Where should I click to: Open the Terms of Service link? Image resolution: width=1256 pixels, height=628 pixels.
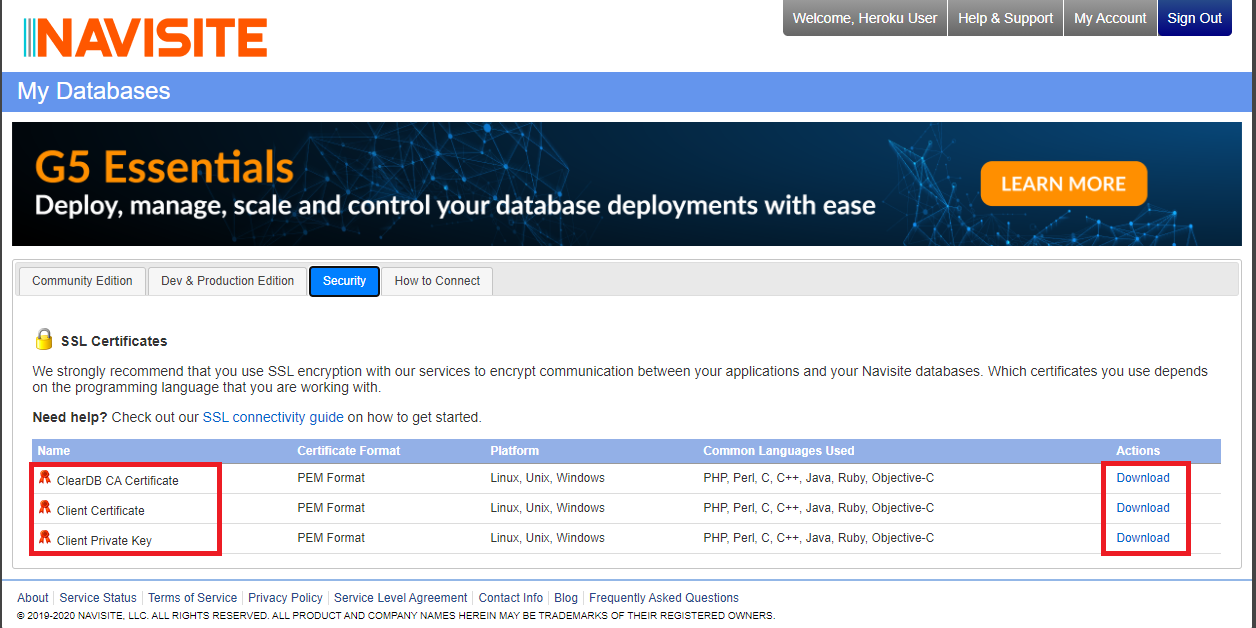pos(193,598)
